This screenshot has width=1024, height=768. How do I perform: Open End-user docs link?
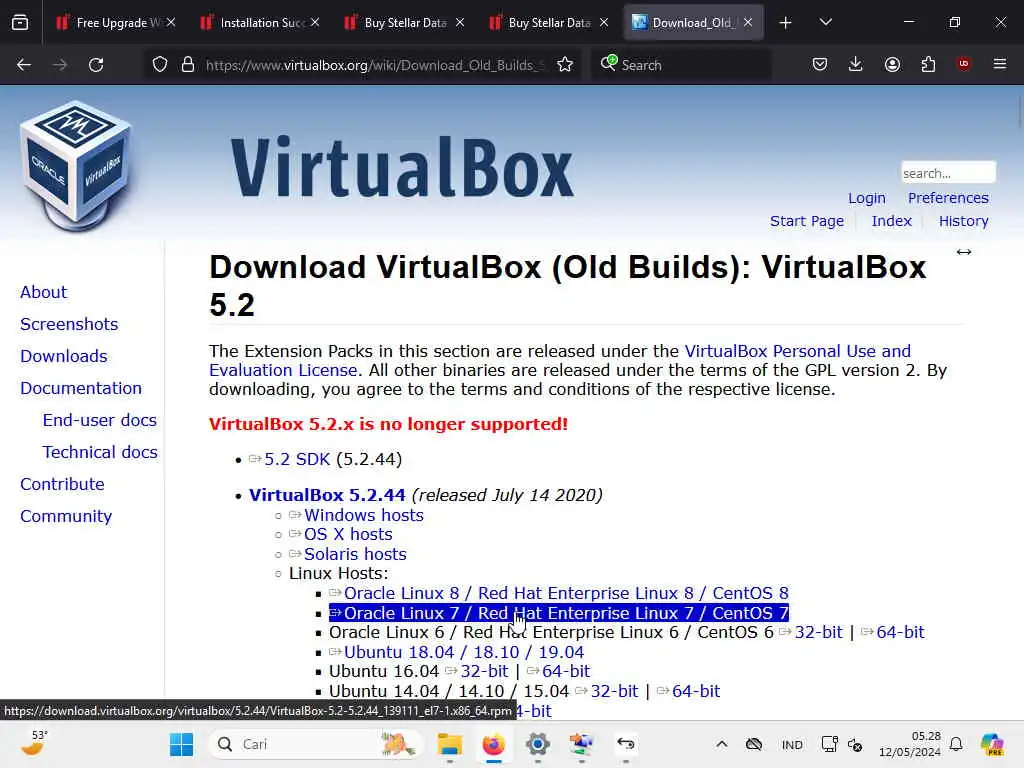pyautogui.click(x=99, y=420)
